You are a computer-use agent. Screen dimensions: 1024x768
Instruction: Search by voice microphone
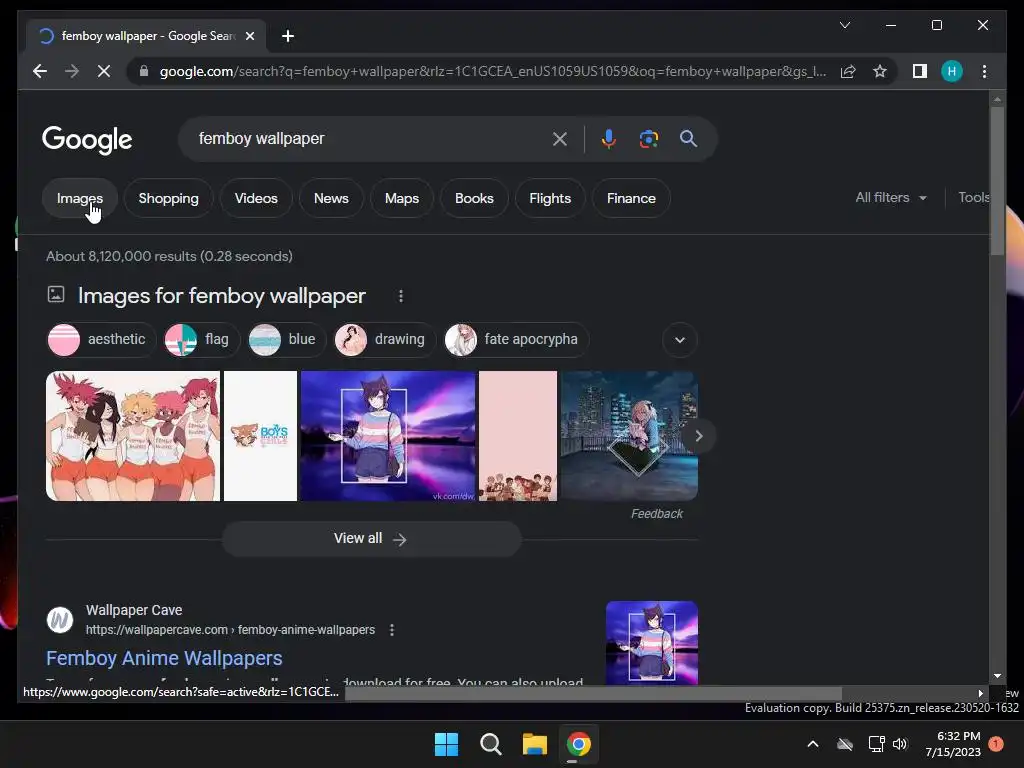(608, 138)
